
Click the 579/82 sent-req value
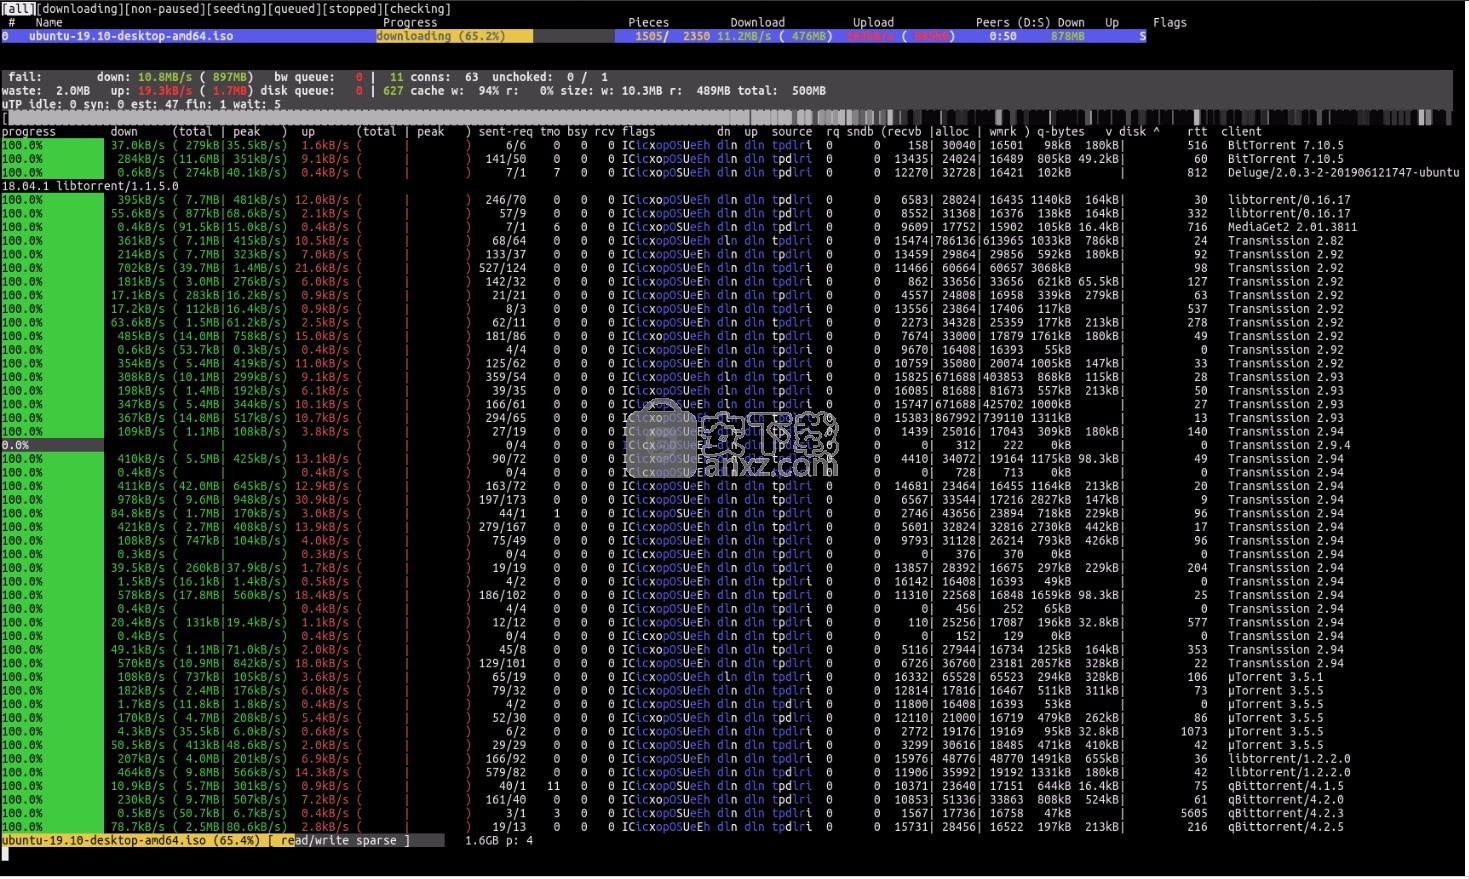pyautogui.click(x=505, y=772)
